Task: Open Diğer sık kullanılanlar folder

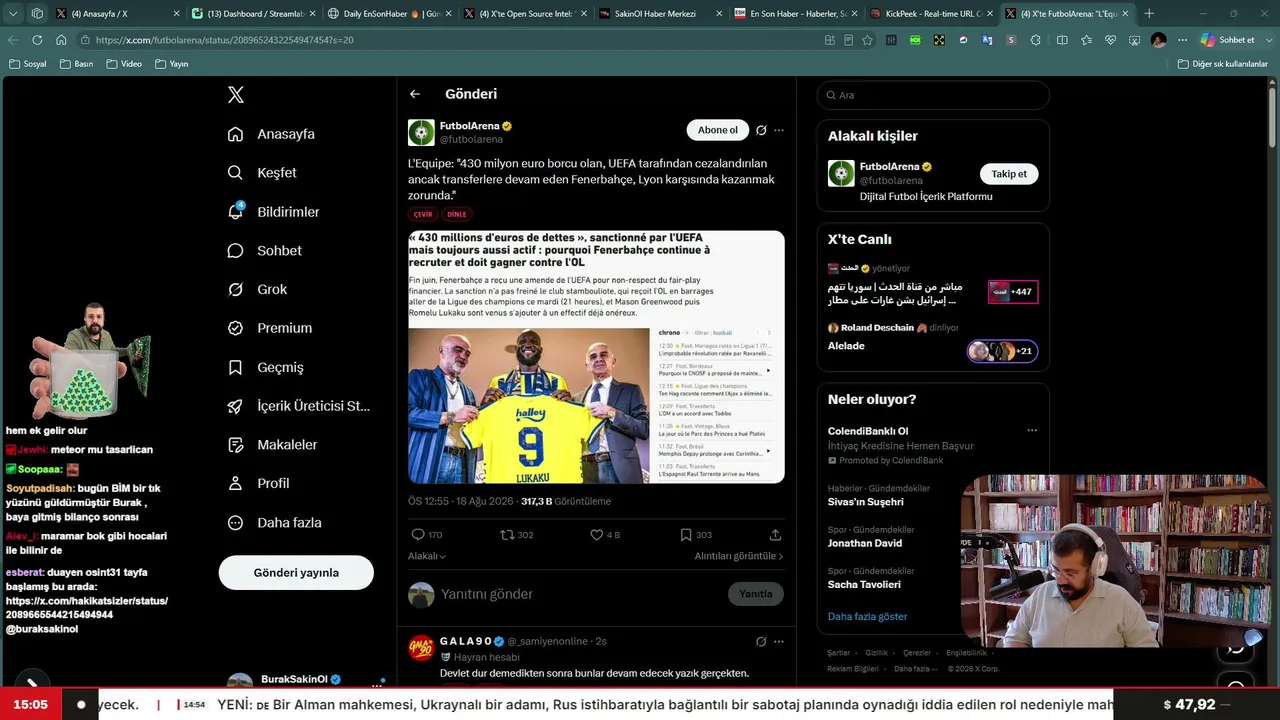Action: coord(1222,64)
